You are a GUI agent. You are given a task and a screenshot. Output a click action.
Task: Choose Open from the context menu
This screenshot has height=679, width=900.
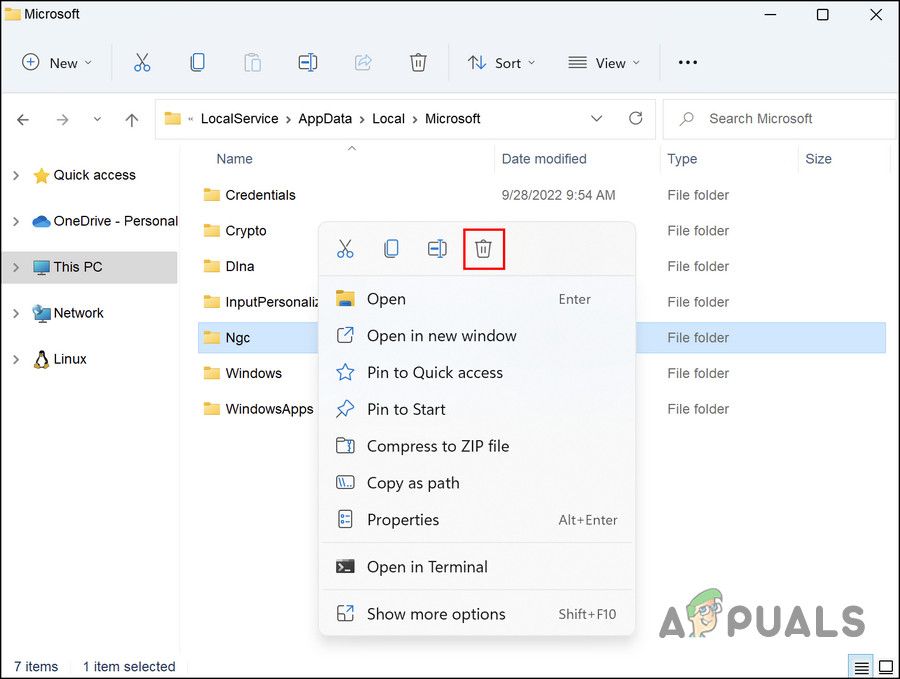click(x=477, y=299)
